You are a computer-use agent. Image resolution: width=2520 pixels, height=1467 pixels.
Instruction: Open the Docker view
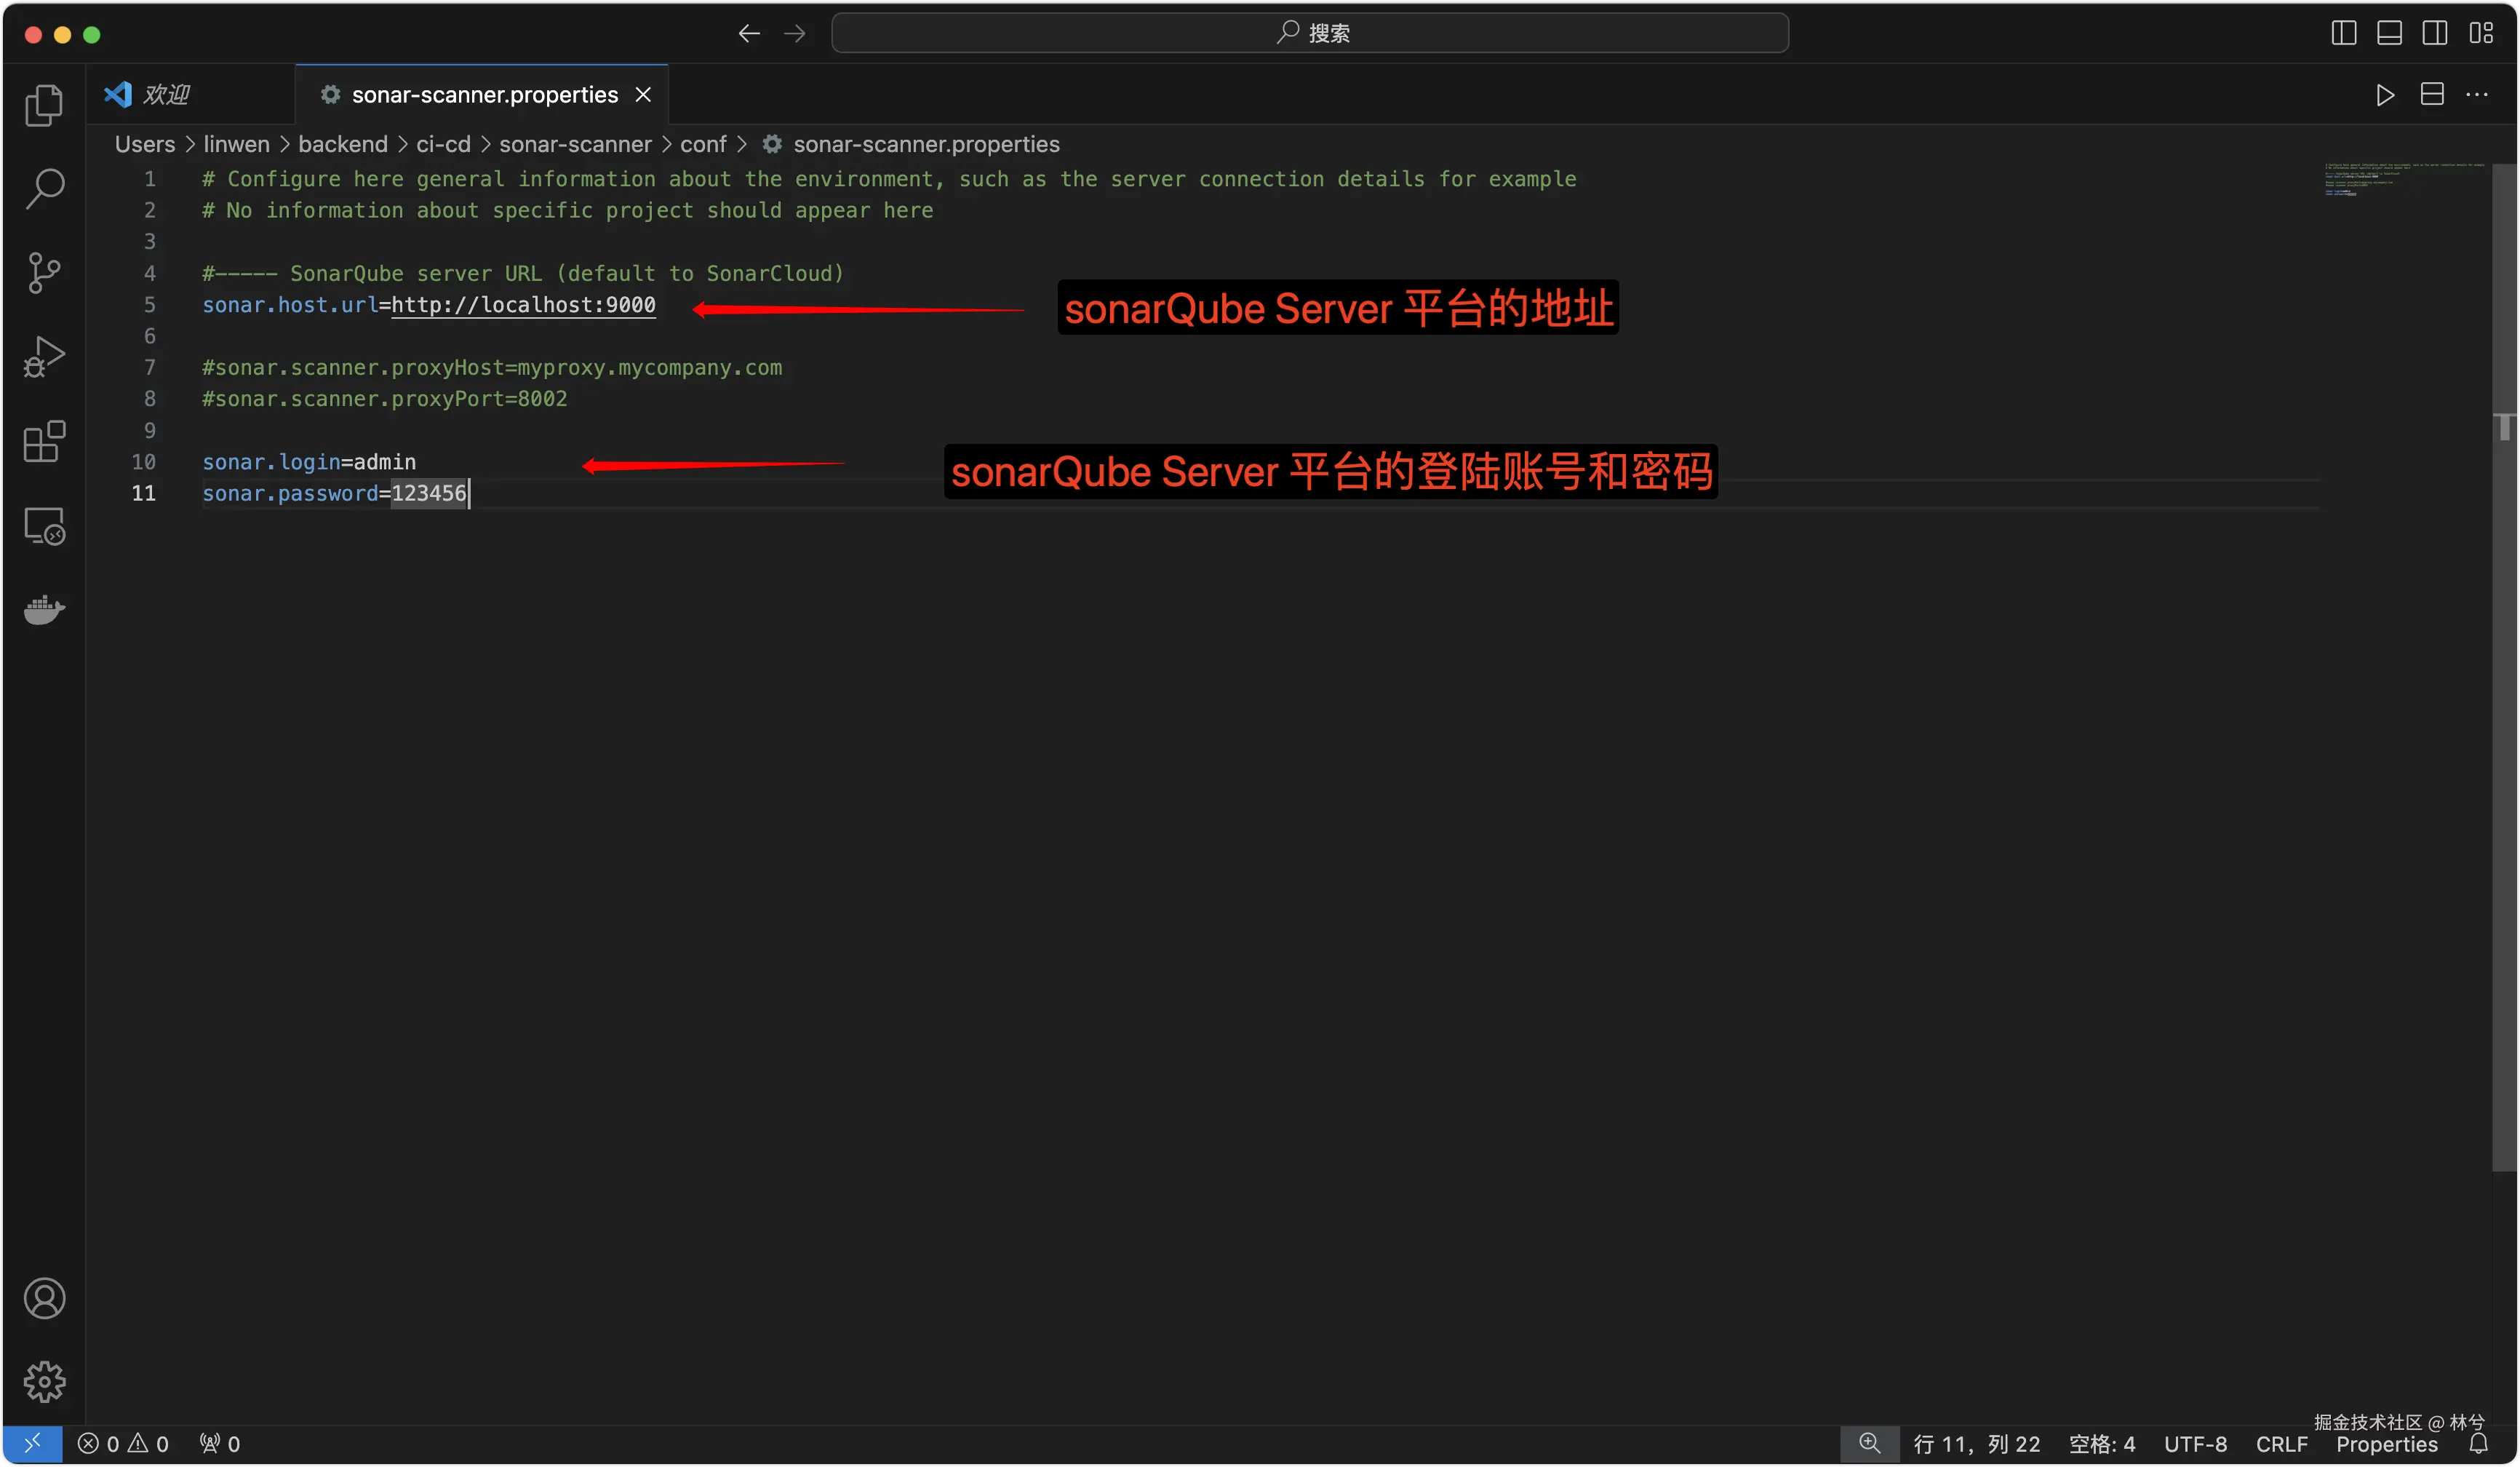click(x=44, y=609)
